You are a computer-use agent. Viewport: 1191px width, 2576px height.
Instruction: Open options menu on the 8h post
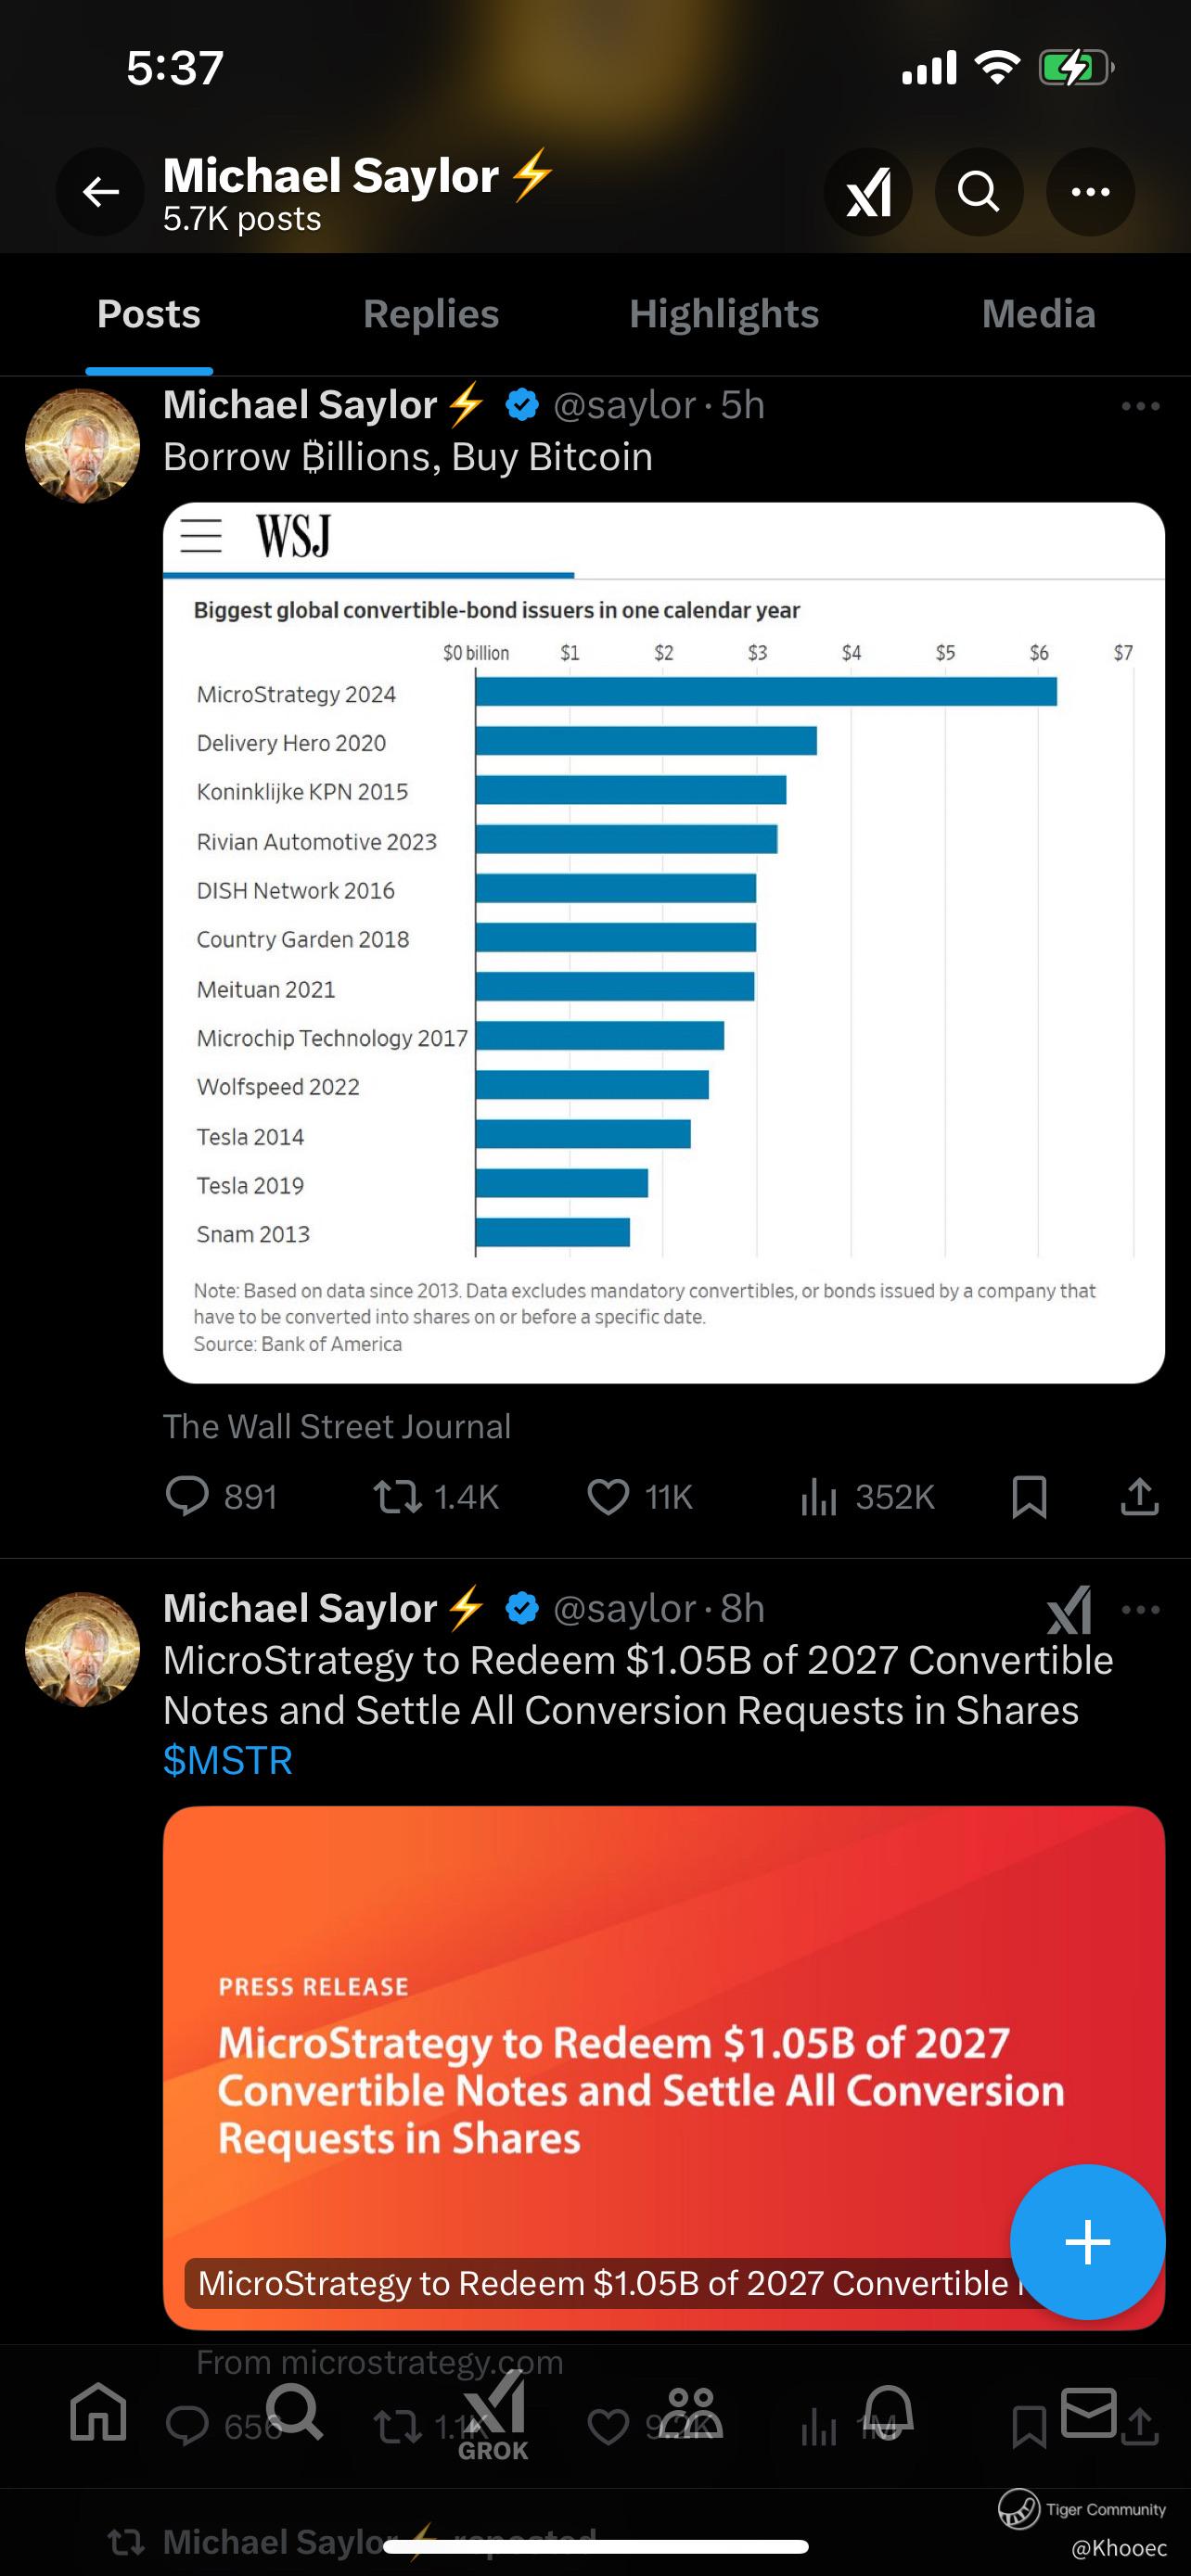pos(1140,1609)
